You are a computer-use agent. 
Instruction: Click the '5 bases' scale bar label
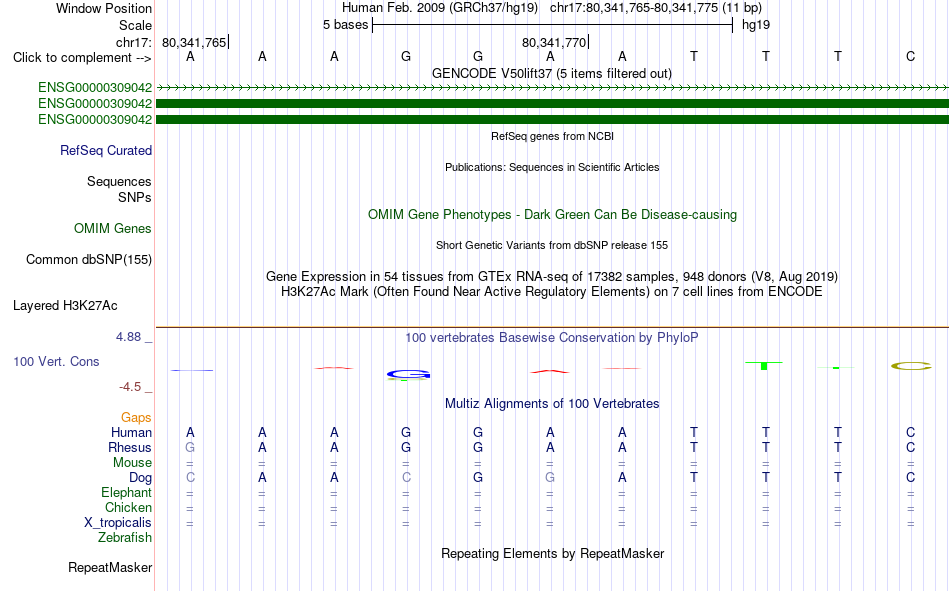pyautogui.click(x=345, y=25)
